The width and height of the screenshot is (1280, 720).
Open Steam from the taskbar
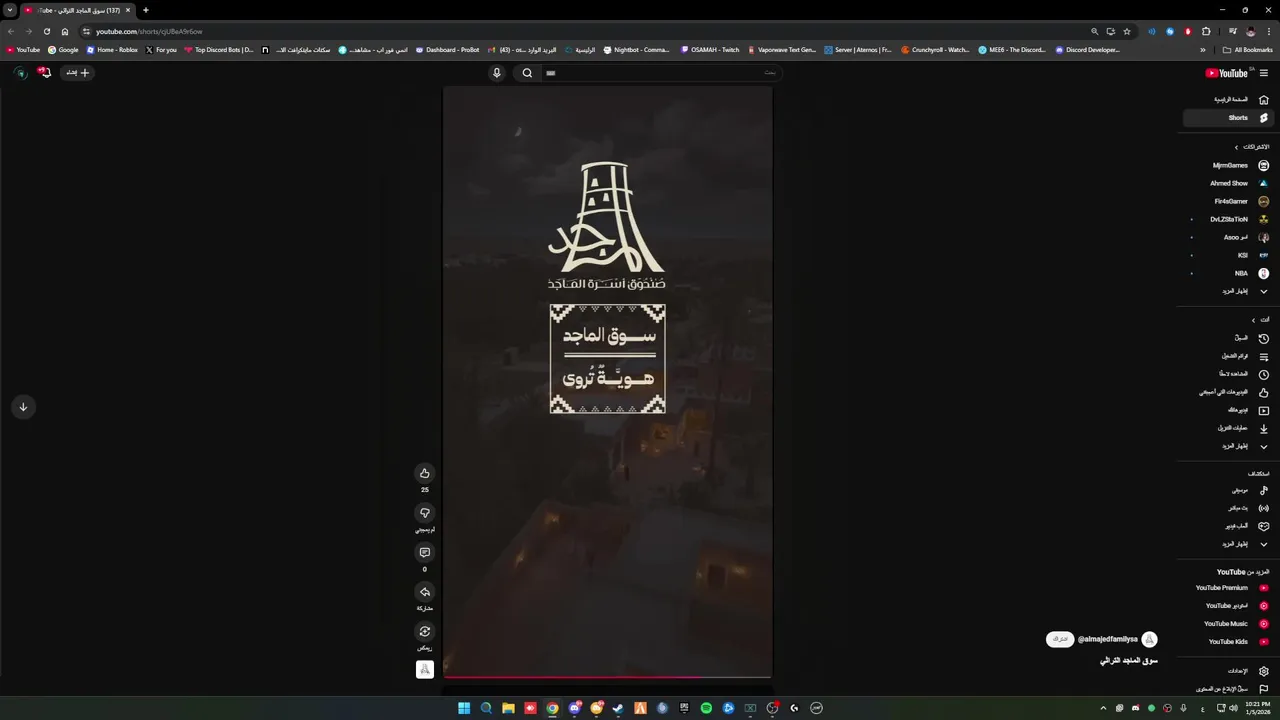tap(618, 708)
